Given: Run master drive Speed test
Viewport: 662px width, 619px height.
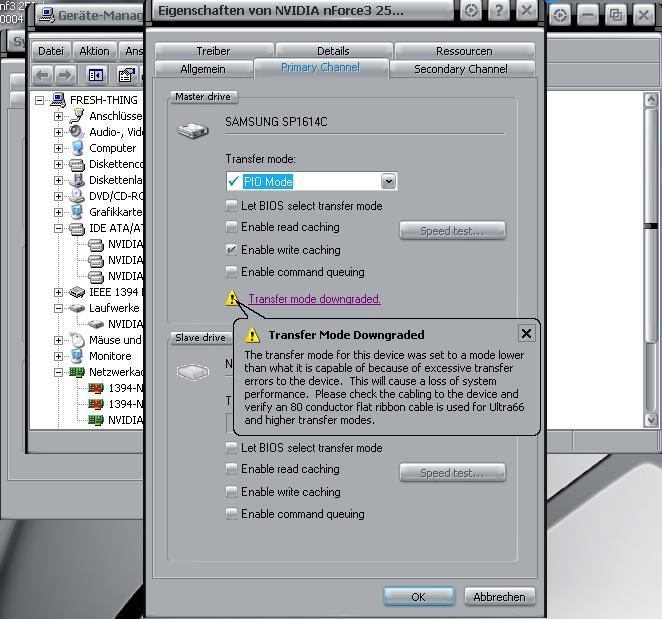Looking at the screenshot, I should click(452, 231).
